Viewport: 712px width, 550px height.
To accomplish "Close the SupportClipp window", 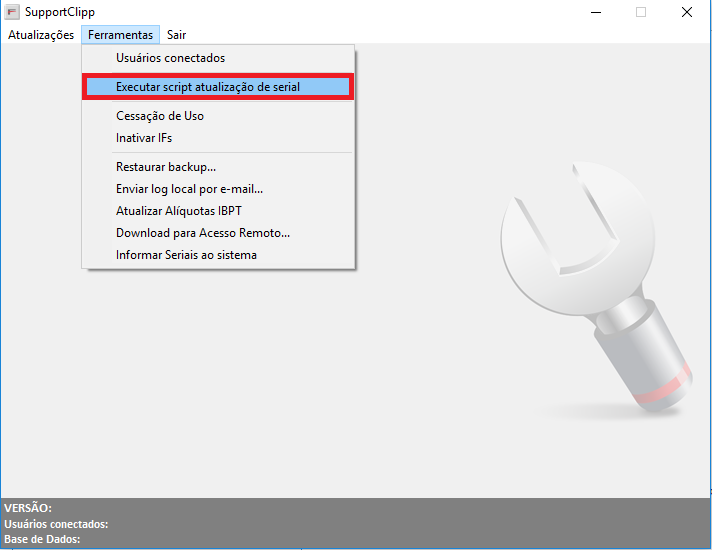I will pos(687,13).
